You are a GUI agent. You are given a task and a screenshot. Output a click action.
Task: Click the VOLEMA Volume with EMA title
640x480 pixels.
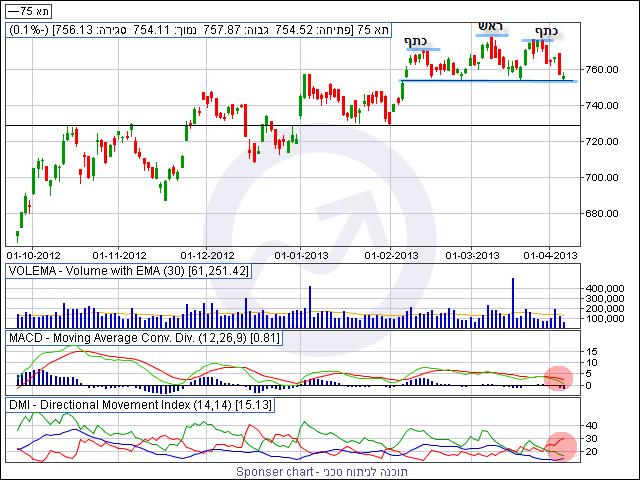coord(129,271)
